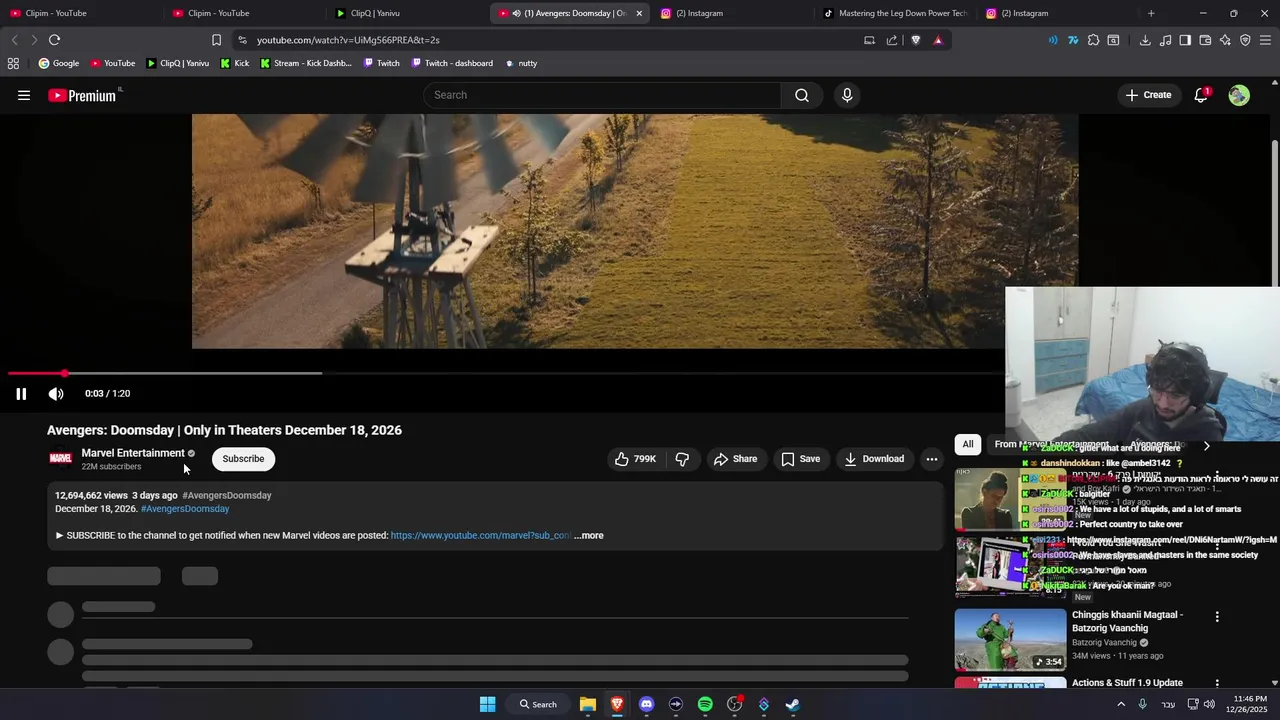Screen dimensions: 1280x720
Task: Open the nutty bookmark
Action: point(521,63)
